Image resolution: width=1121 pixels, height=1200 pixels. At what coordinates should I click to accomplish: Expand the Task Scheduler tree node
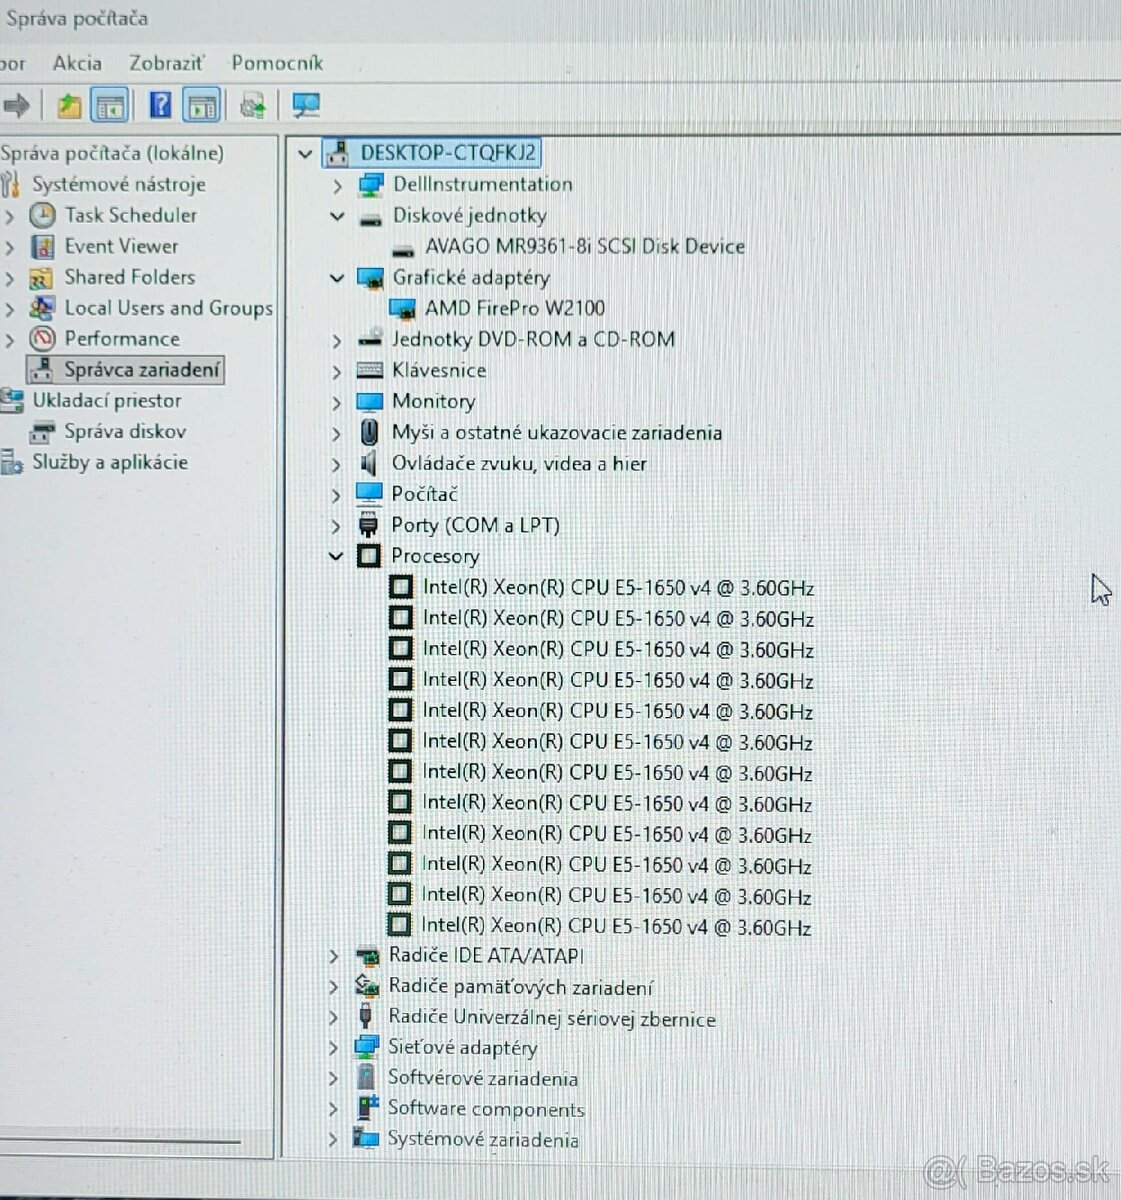(x=10, y=216)
